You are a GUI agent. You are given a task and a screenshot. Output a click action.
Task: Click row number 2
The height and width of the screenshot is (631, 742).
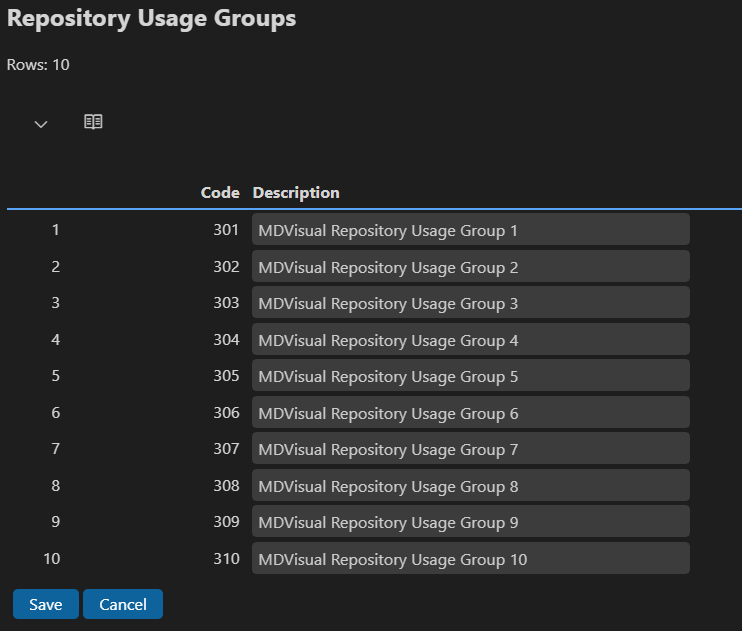pyautogui.click(x=55, y=267)
